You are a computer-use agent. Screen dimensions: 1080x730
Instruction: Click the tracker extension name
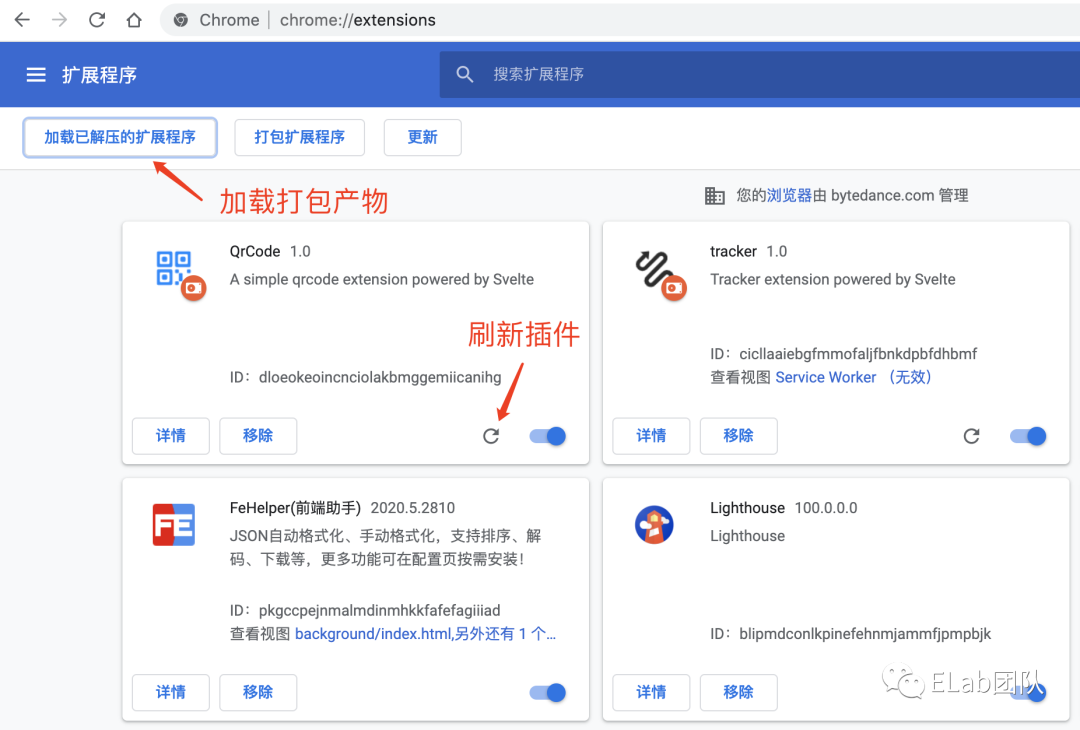click(x=734, y=251)
